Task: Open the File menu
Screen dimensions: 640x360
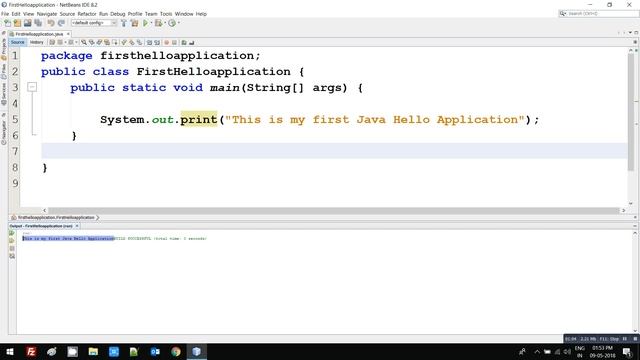Action: point(5,14)
